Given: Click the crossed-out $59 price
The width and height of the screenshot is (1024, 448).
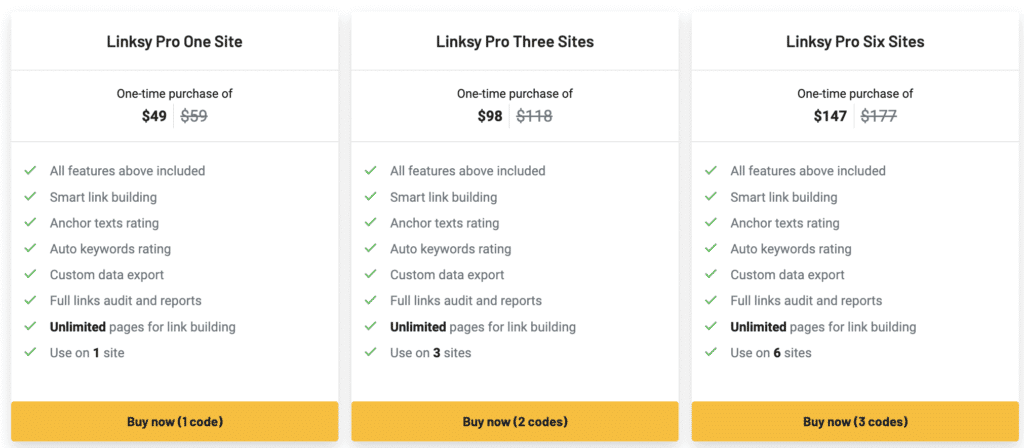Looking at the screenshot, I should coord(194,116).
